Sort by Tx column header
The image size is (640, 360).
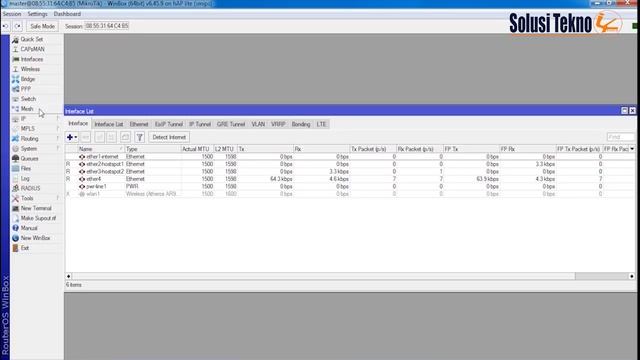265,149
